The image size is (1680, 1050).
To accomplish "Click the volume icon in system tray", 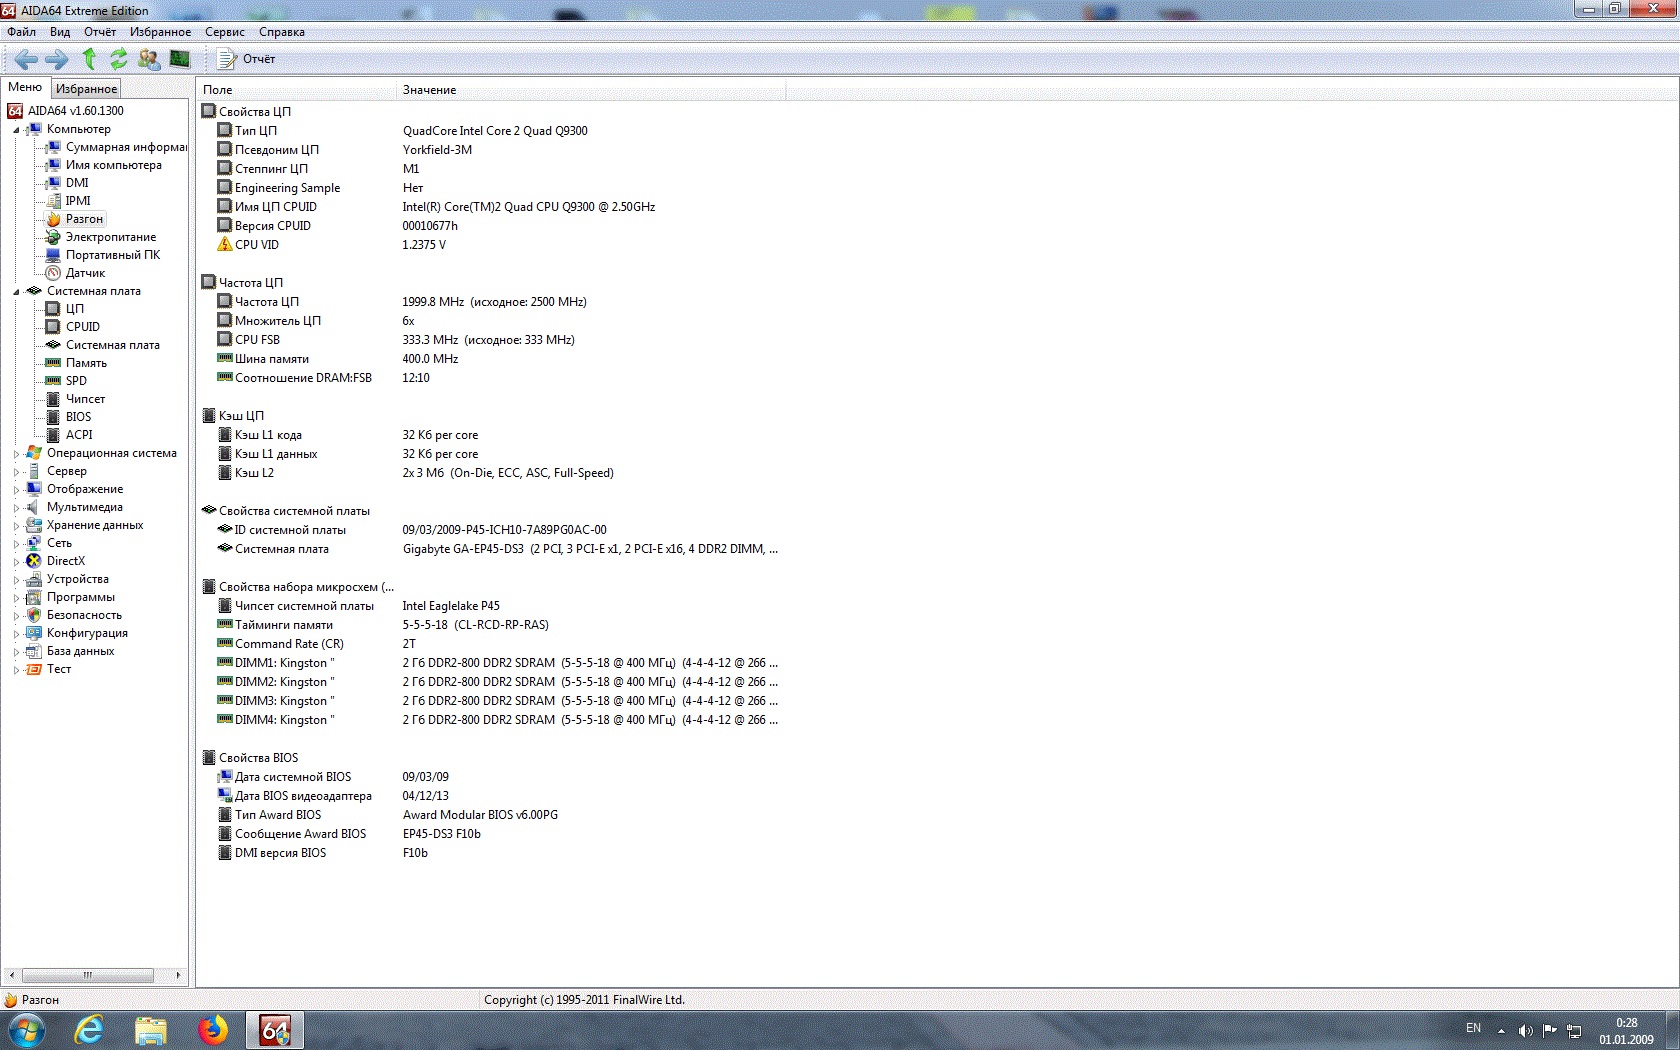I will (x=1525, y=1030).
